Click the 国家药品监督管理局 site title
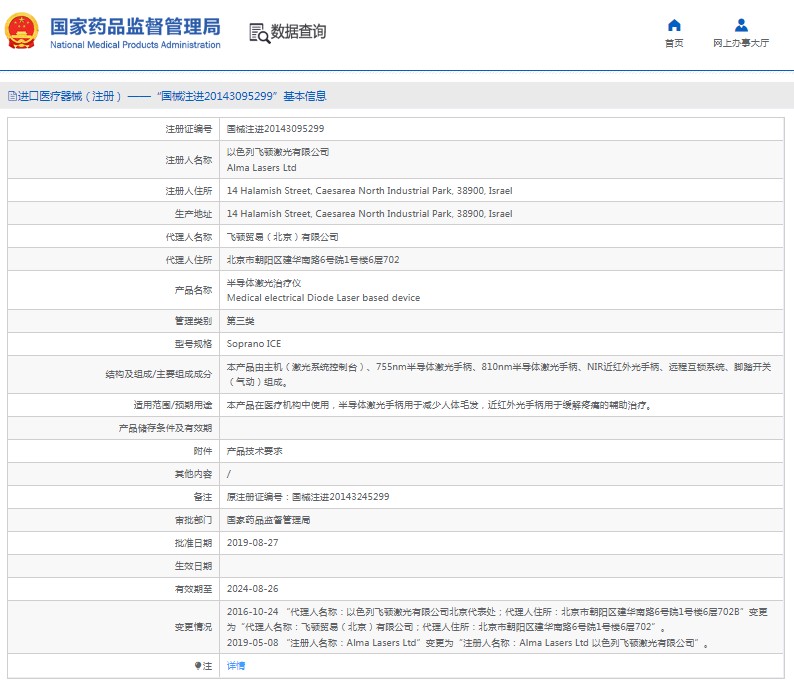The image size is (794, 682). [x=135, y=27]
